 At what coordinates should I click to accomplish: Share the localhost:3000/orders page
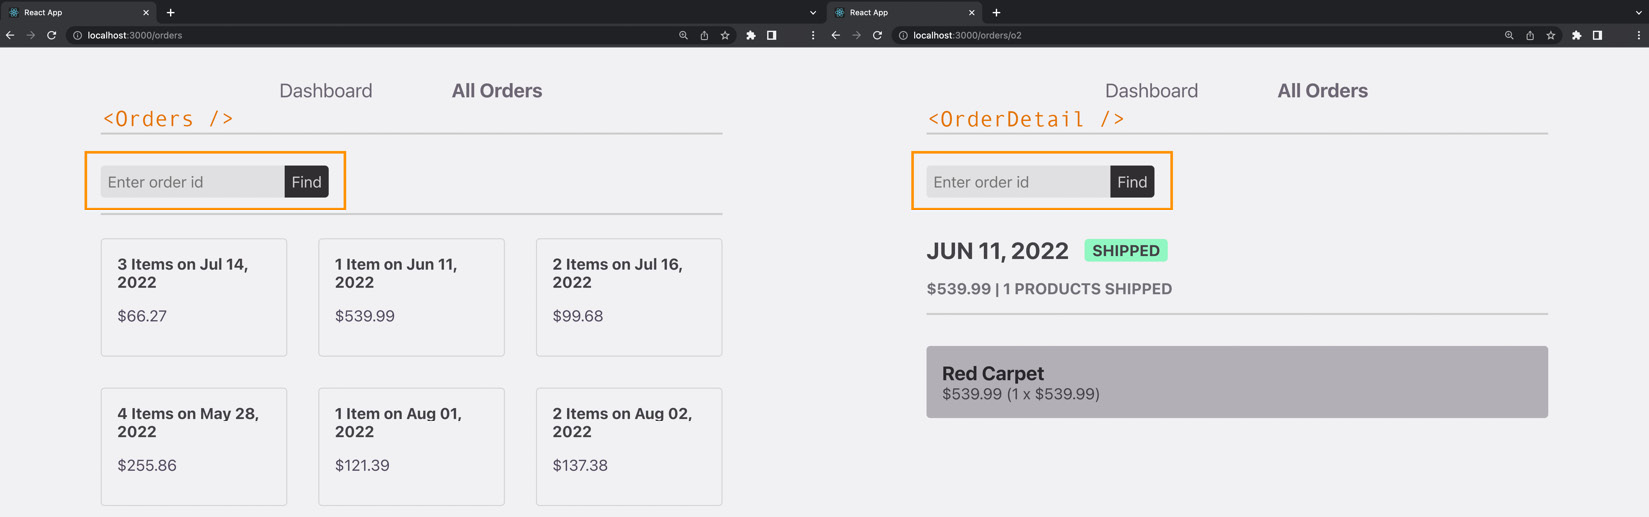click(704, 35)
